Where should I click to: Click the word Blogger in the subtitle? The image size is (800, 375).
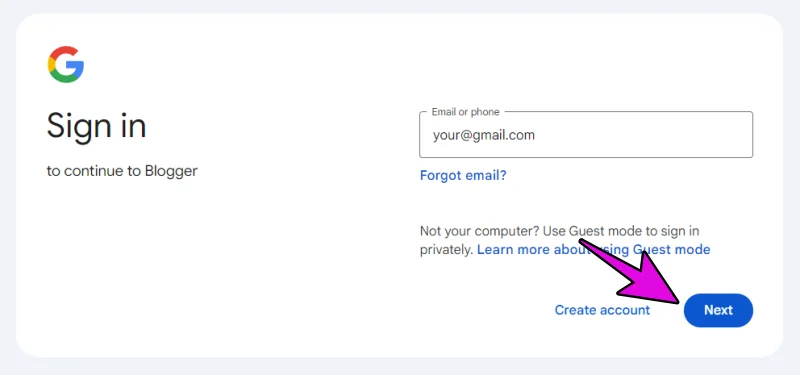tap(171, 171)
